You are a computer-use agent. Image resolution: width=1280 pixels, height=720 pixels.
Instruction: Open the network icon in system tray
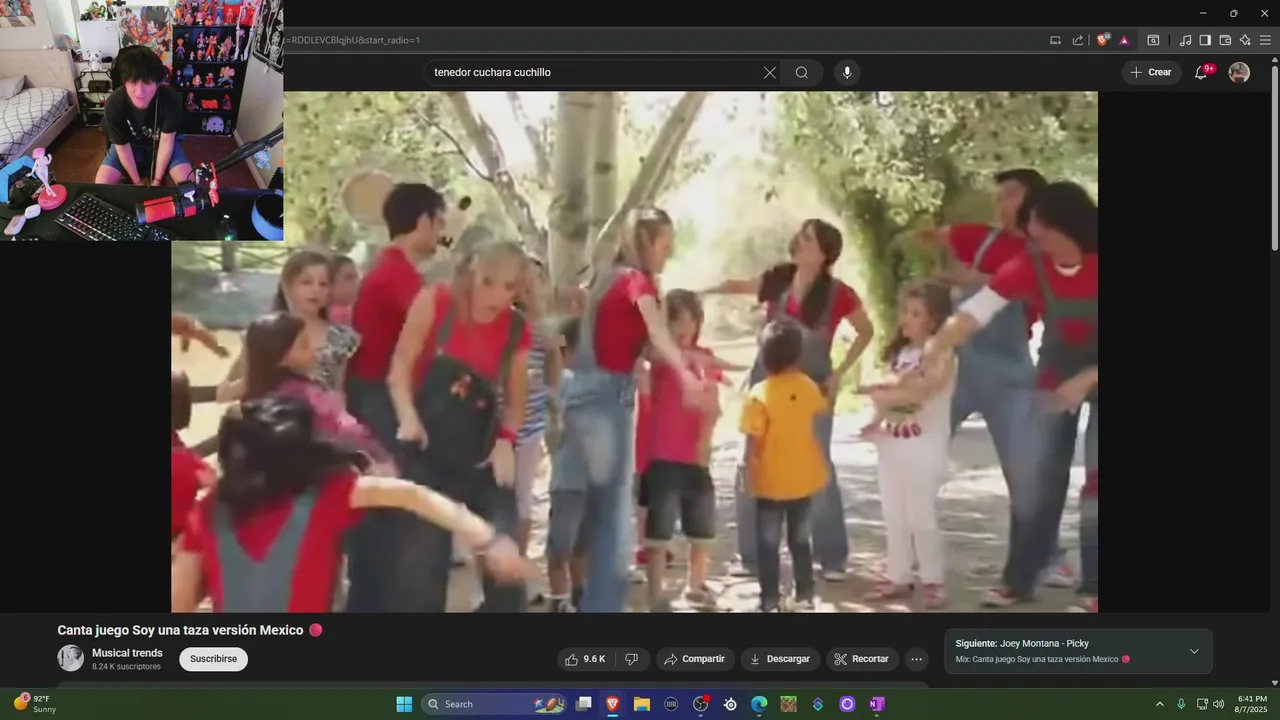(x=1202, y=704)
